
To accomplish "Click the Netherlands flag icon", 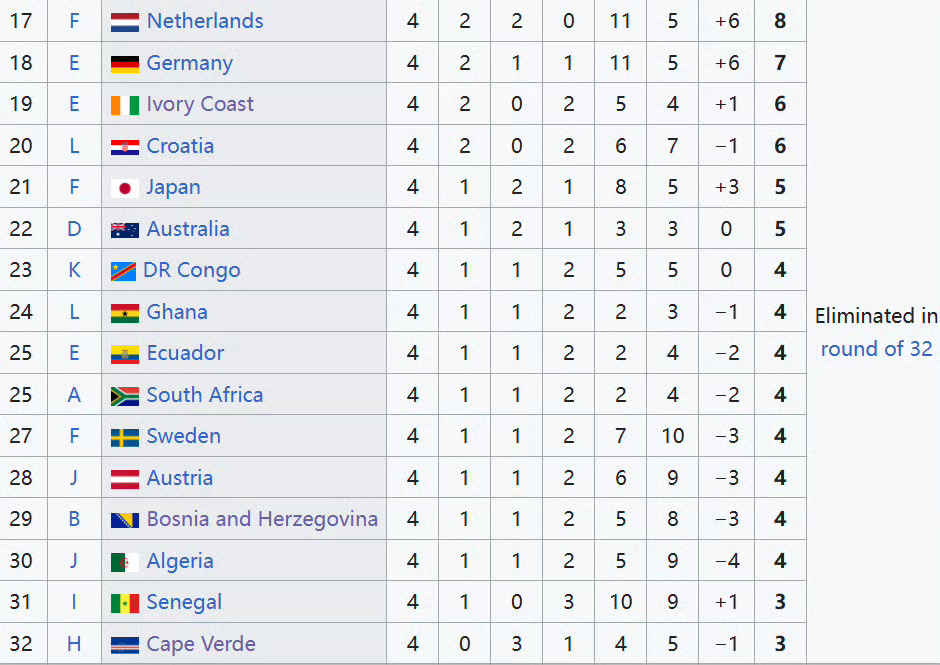I will coord(125,22).
